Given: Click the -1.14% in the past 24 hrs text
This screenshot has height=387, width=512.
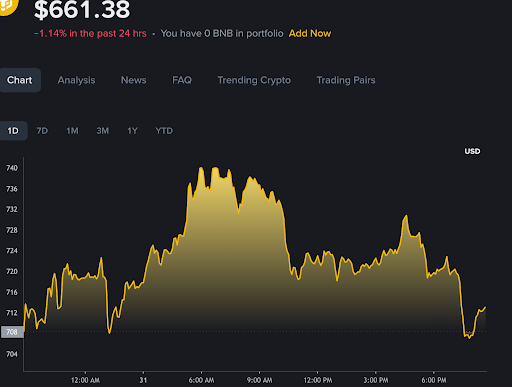Looking at the screenshot, I should 90,33.
